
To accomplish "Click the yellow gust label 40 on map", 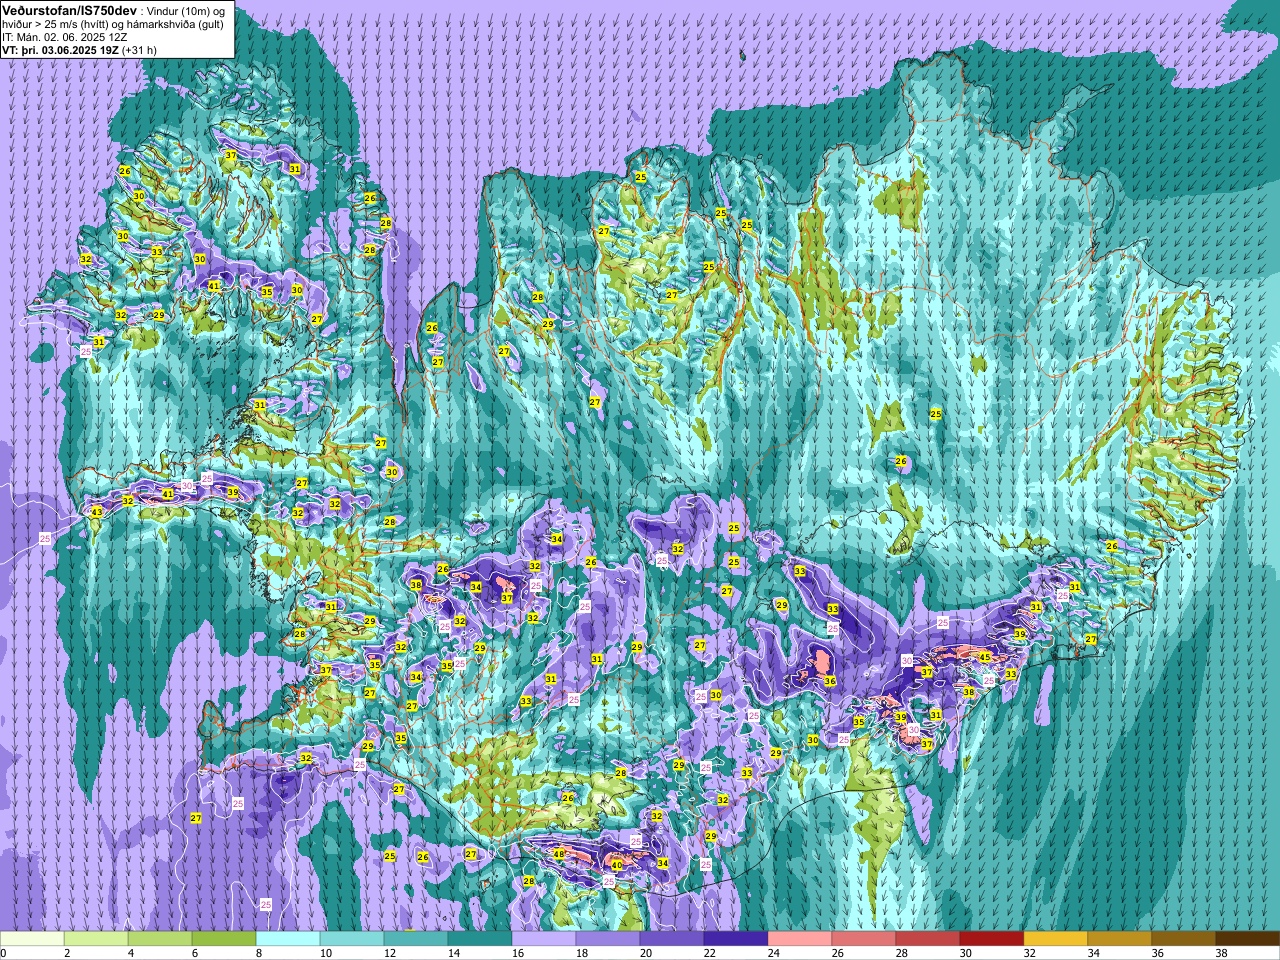I will (617, 865).
